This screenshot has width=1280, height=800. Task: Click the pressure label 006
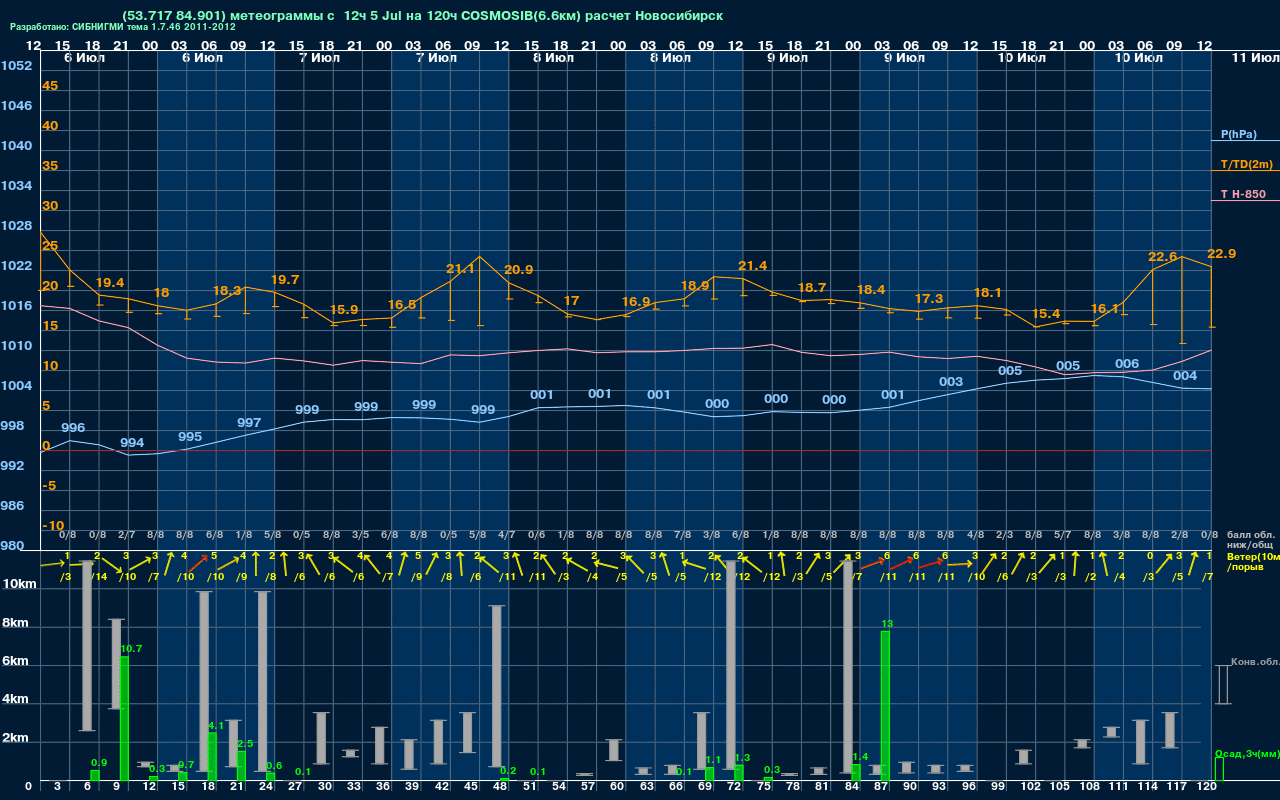(1127, 364)
